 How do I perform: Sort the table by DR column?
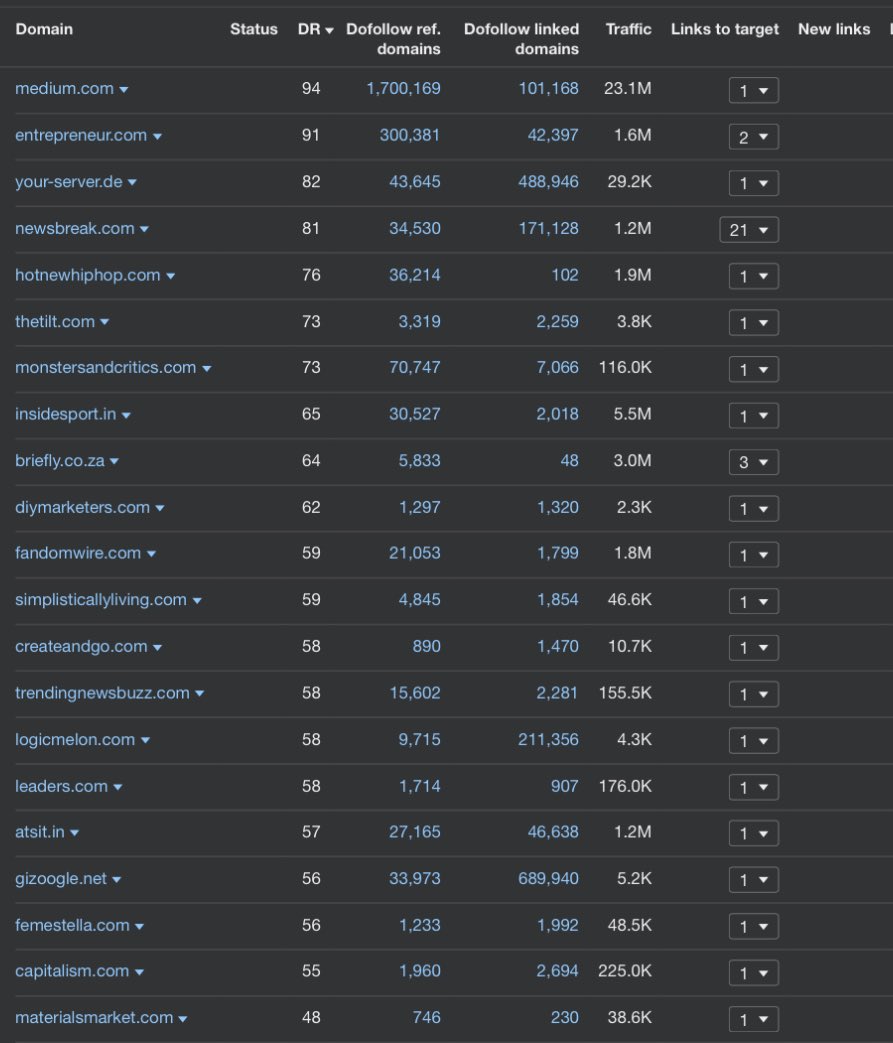pos(315,29)
